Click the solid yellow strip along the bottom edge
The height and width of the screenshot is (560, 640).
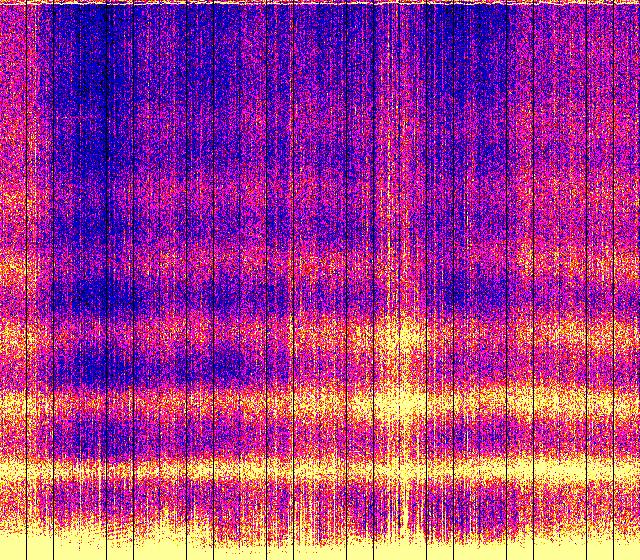coord(320,550)
